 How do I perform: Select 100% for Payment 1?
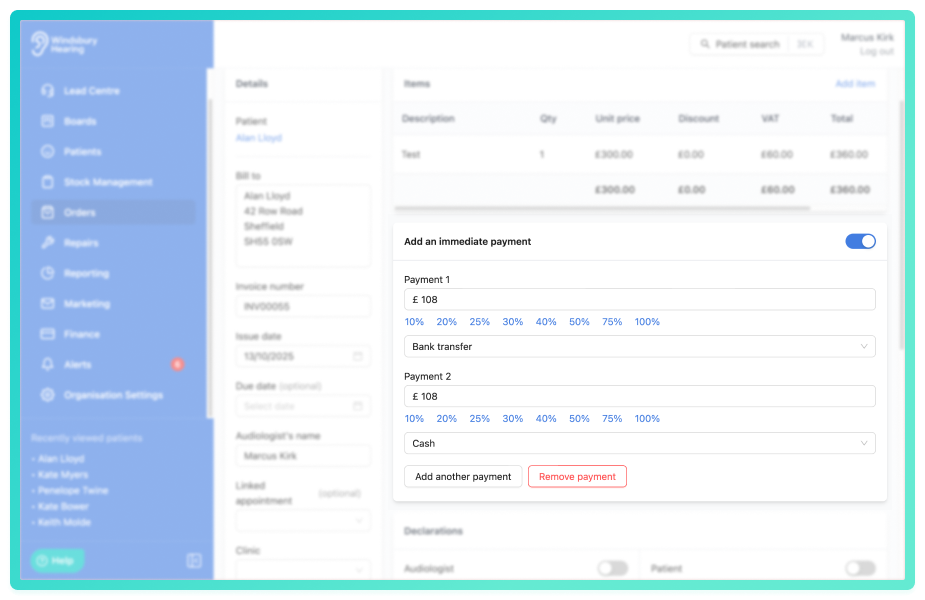[x=647, y=322]
